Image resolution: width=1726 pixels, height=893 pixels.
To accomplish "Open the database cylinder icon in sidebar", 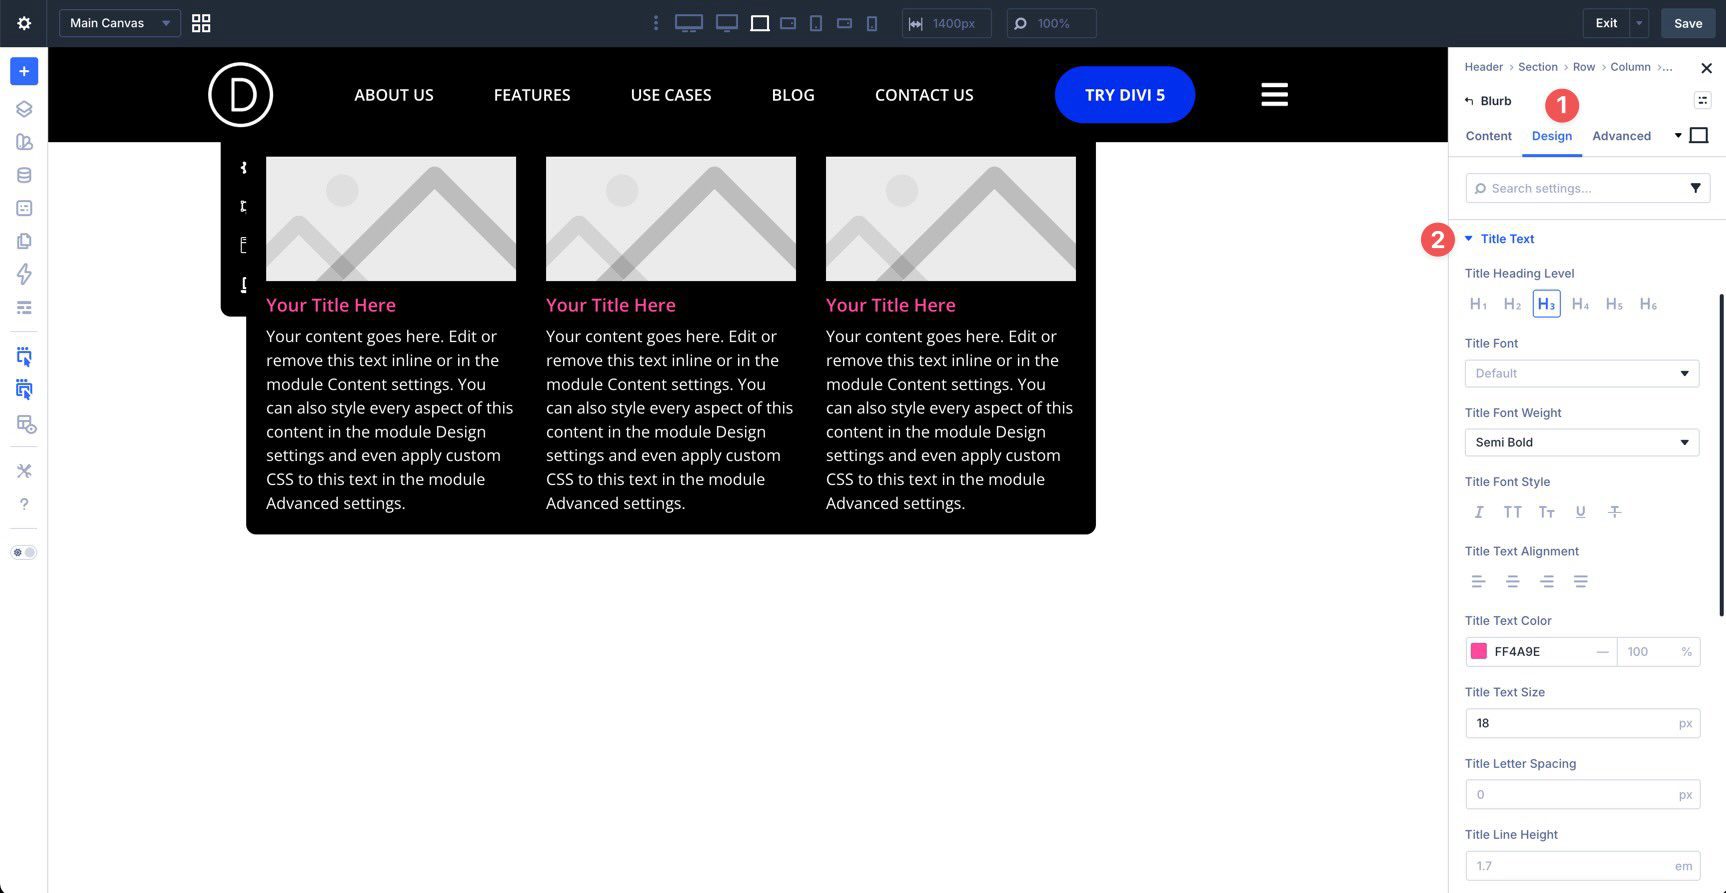I will 24,175.
